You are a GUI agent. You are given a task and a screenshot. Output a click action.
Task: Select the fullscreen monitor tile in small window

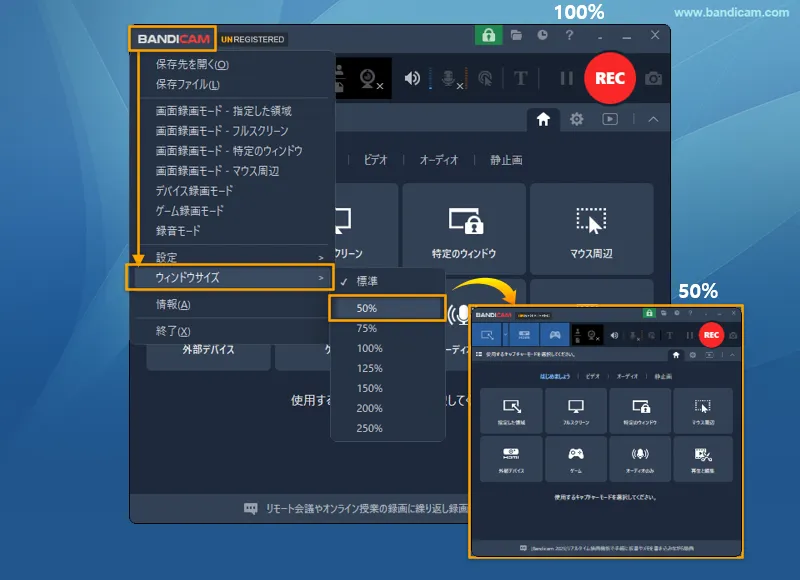pyautogui.click(x=576, y=411)
